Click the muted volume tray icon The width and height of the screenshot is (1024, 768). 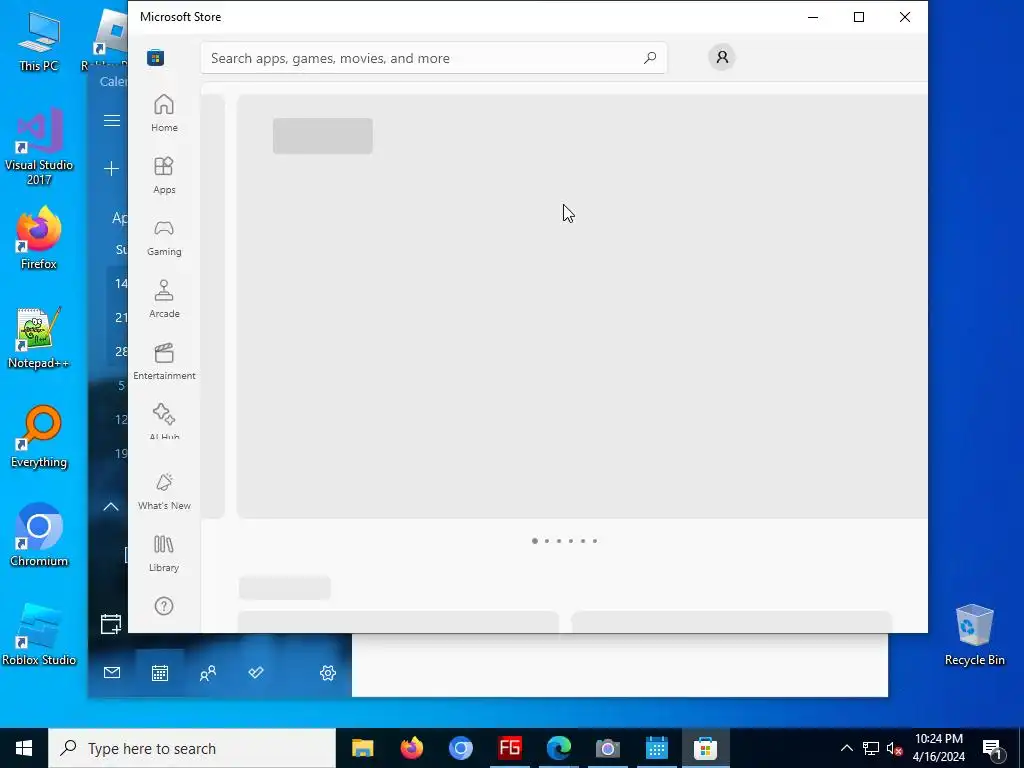(x=895, y=748)
